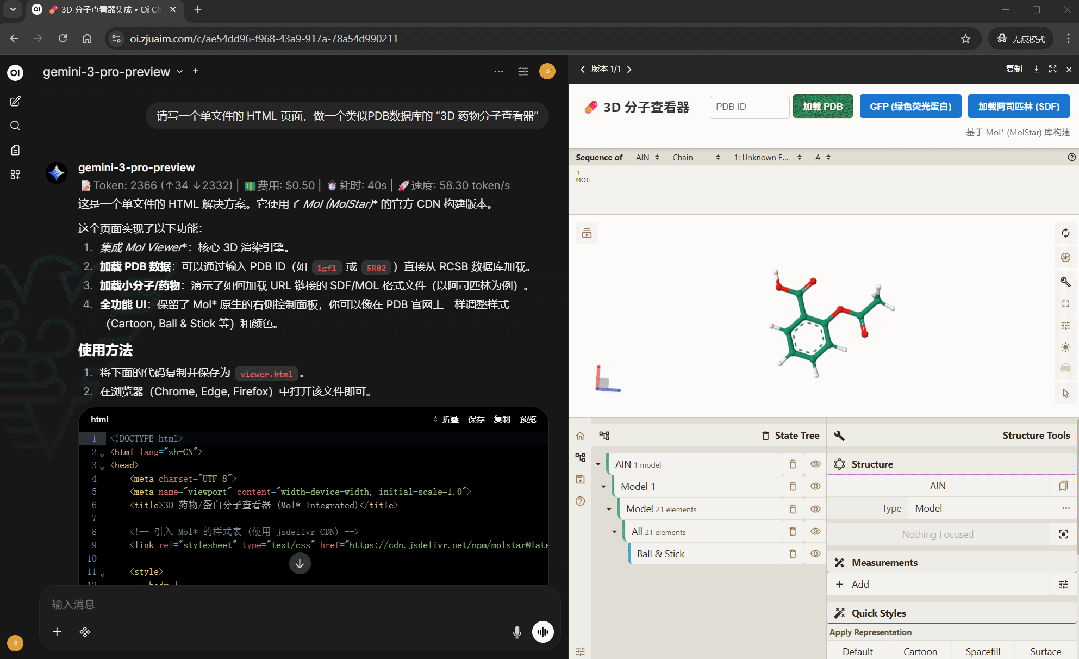Open the chain A dropdown in sequence bar

823,157
